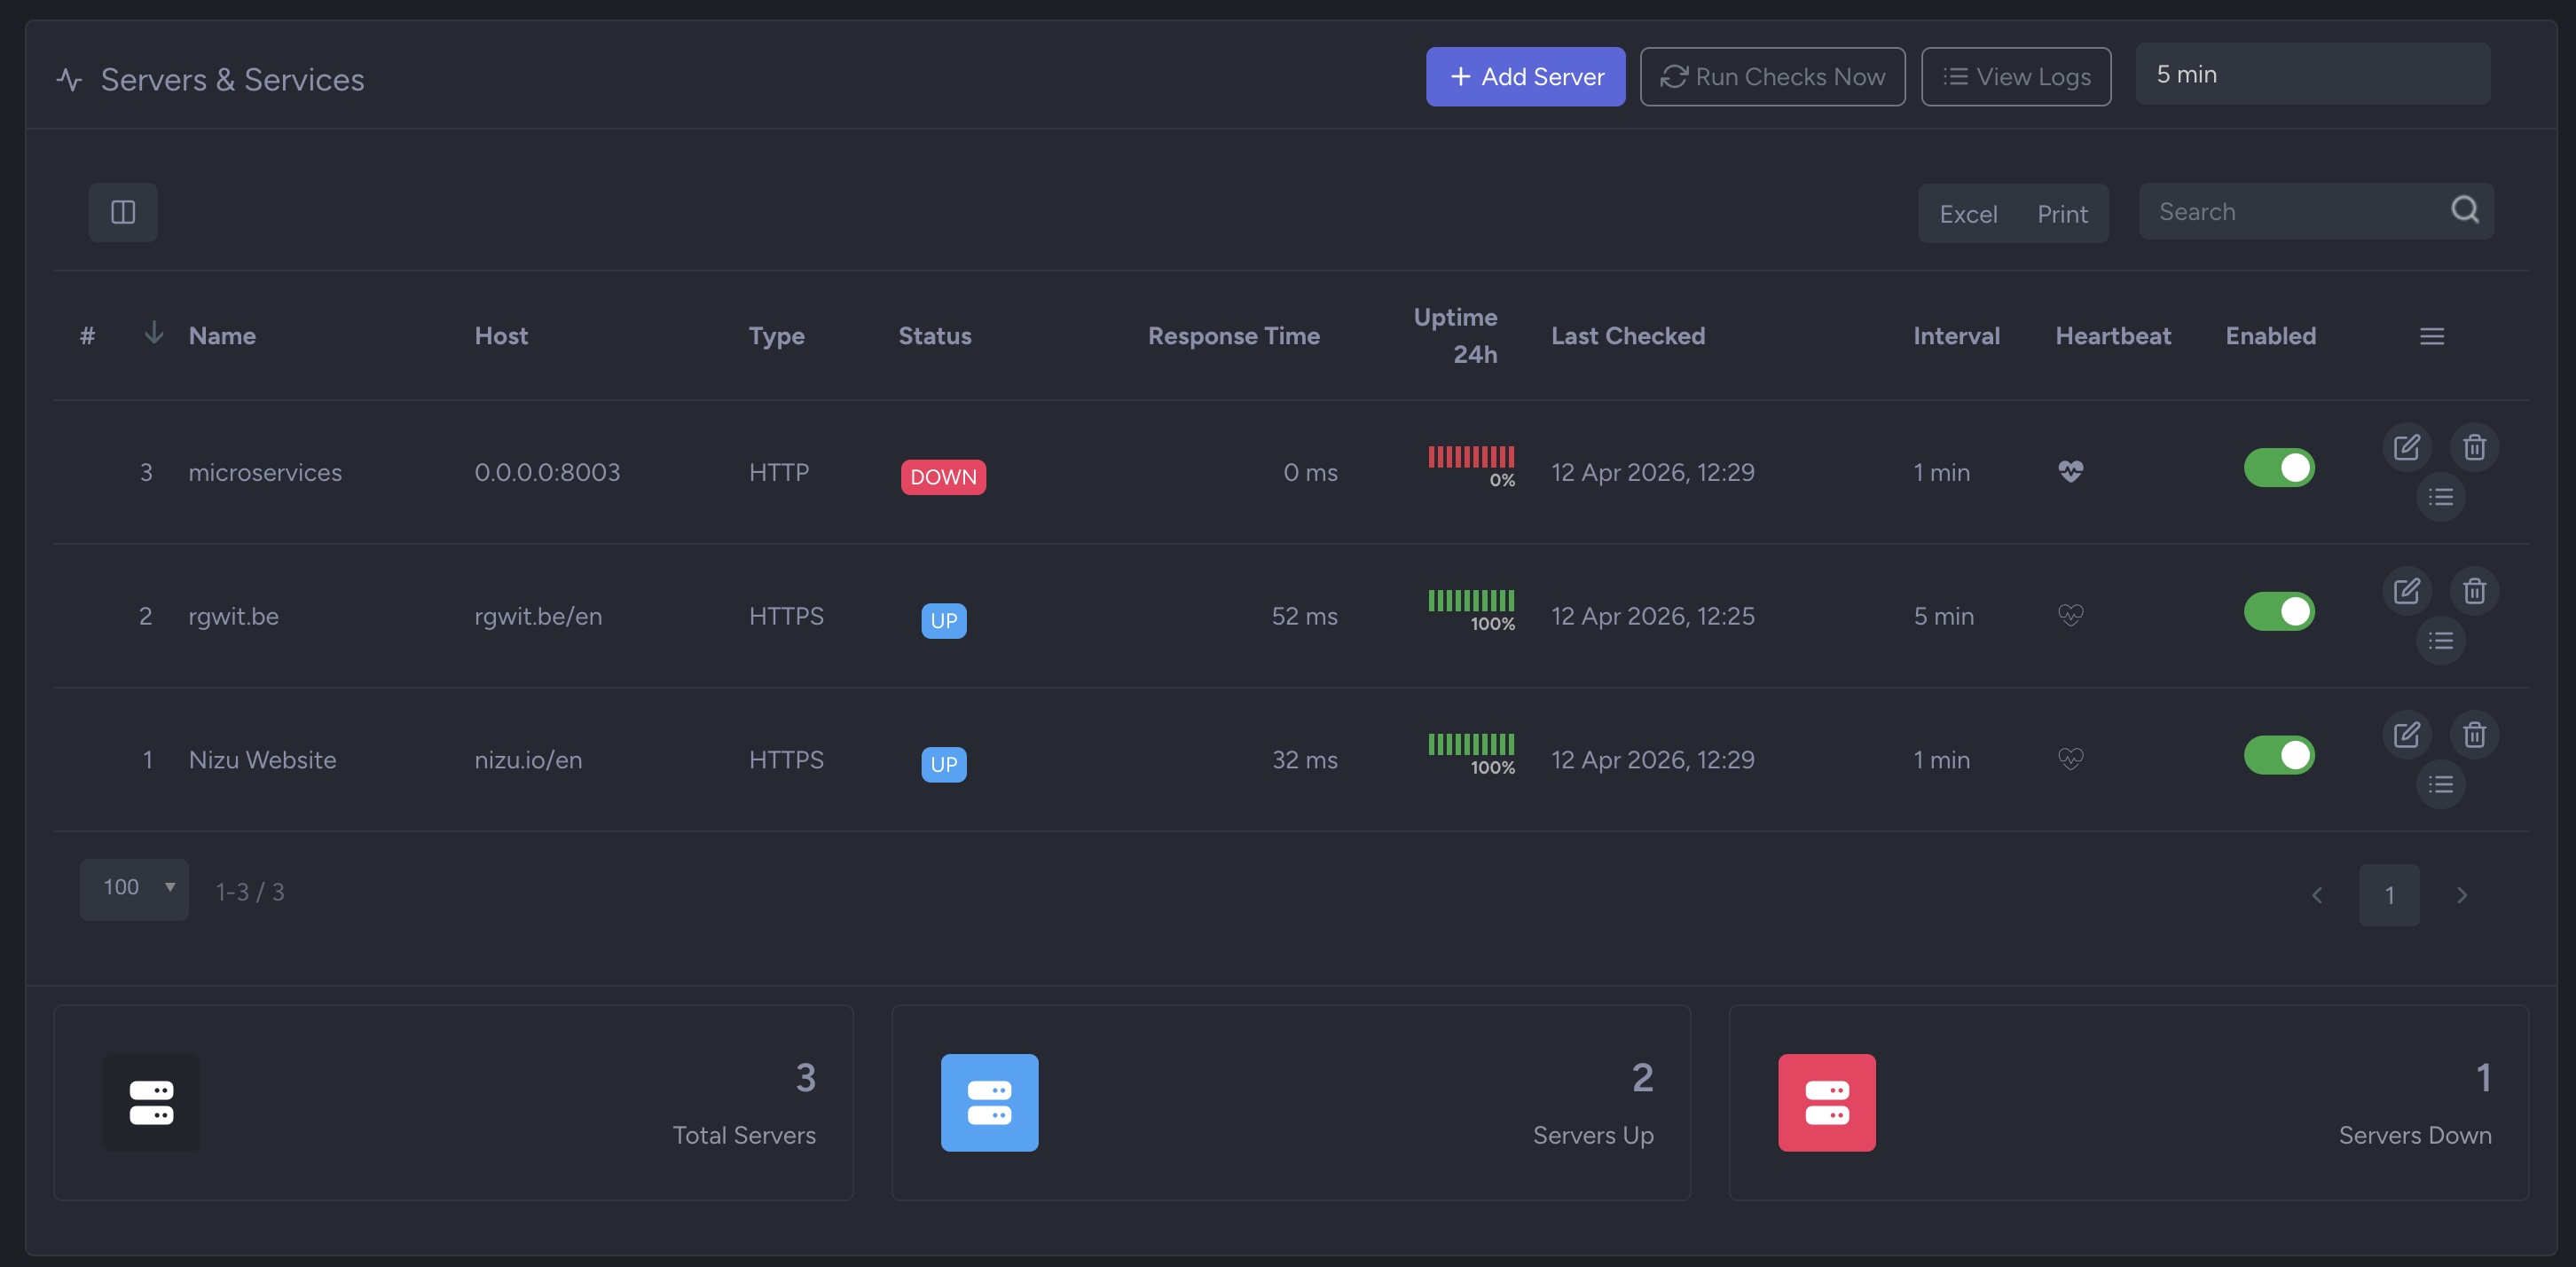
Task: Toggle the column visibility panel icon
Action: pyautogui.click(x=123, y=212)
